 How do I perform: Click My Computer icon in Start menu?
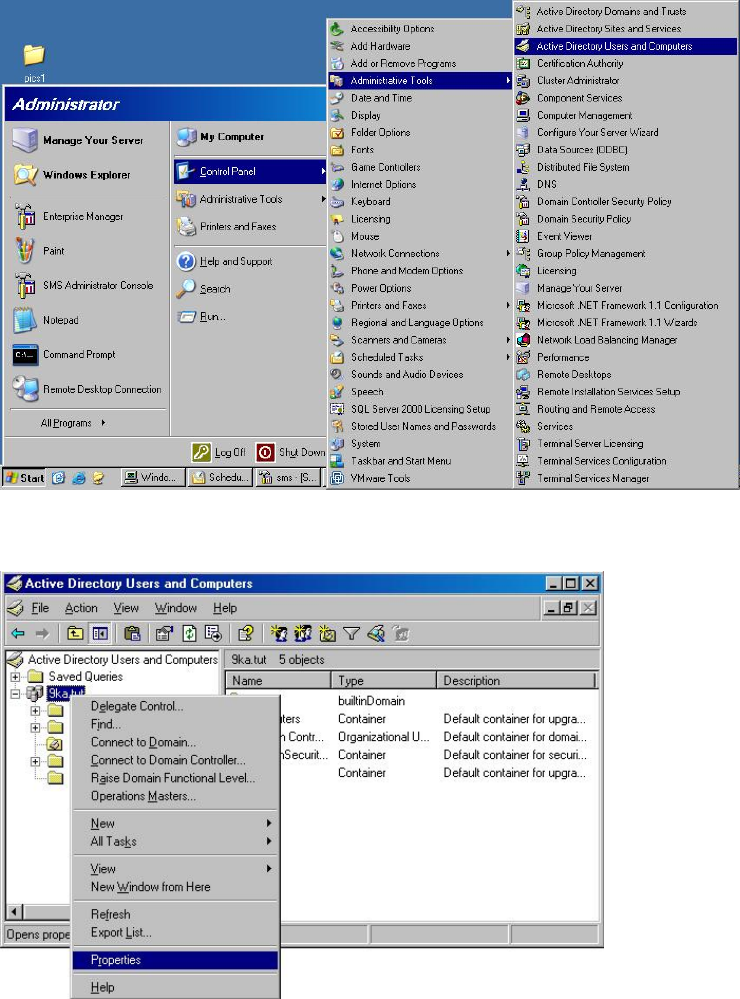[x=187, y=136]
